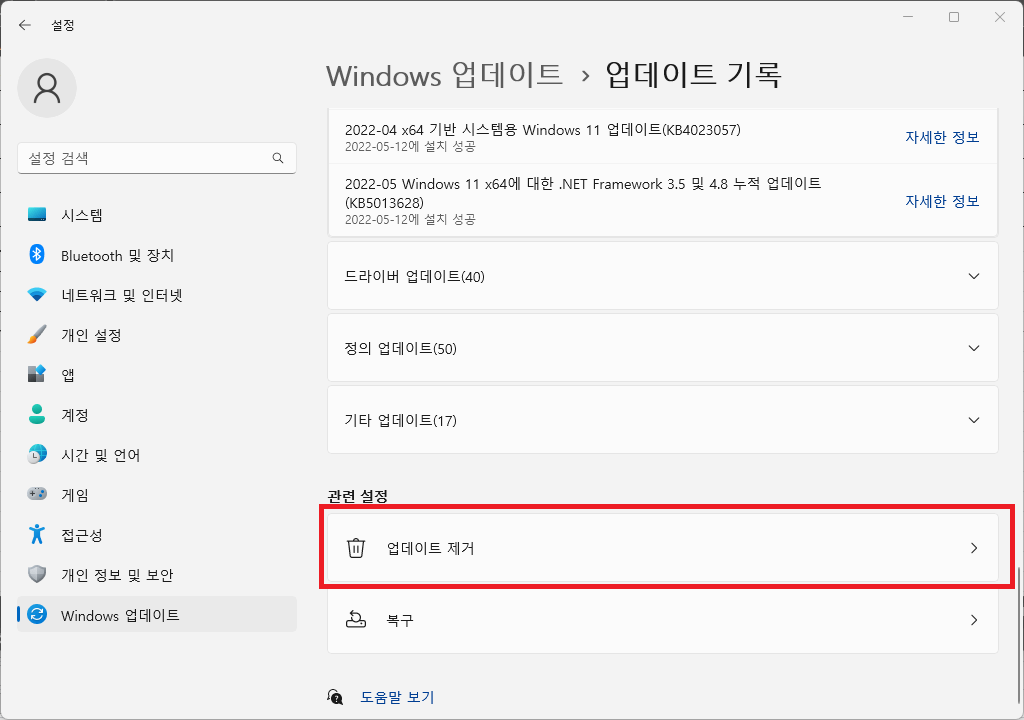
Task: Click the 설정 검색 input field
Action: [145, 158]
